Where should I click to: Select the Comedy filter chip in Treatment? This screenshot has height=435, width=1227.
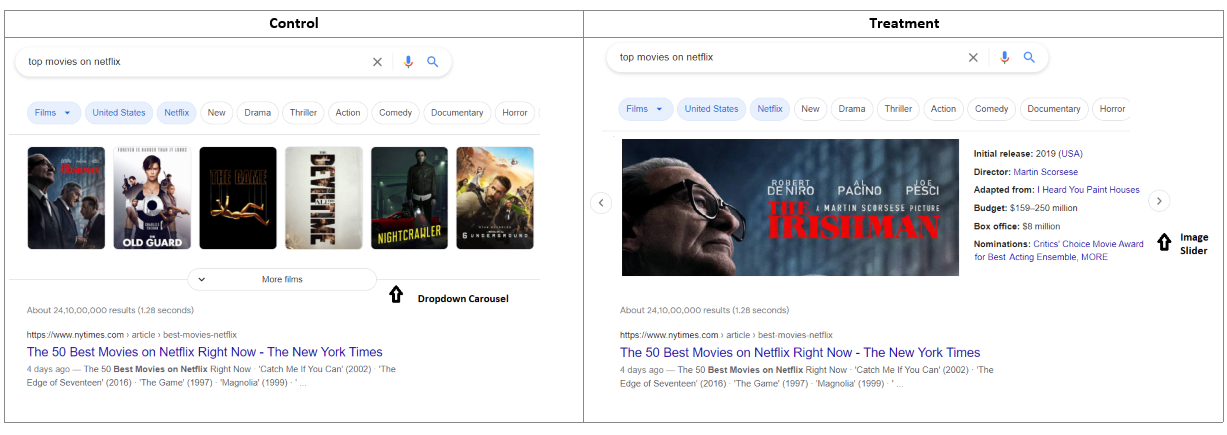991,109
